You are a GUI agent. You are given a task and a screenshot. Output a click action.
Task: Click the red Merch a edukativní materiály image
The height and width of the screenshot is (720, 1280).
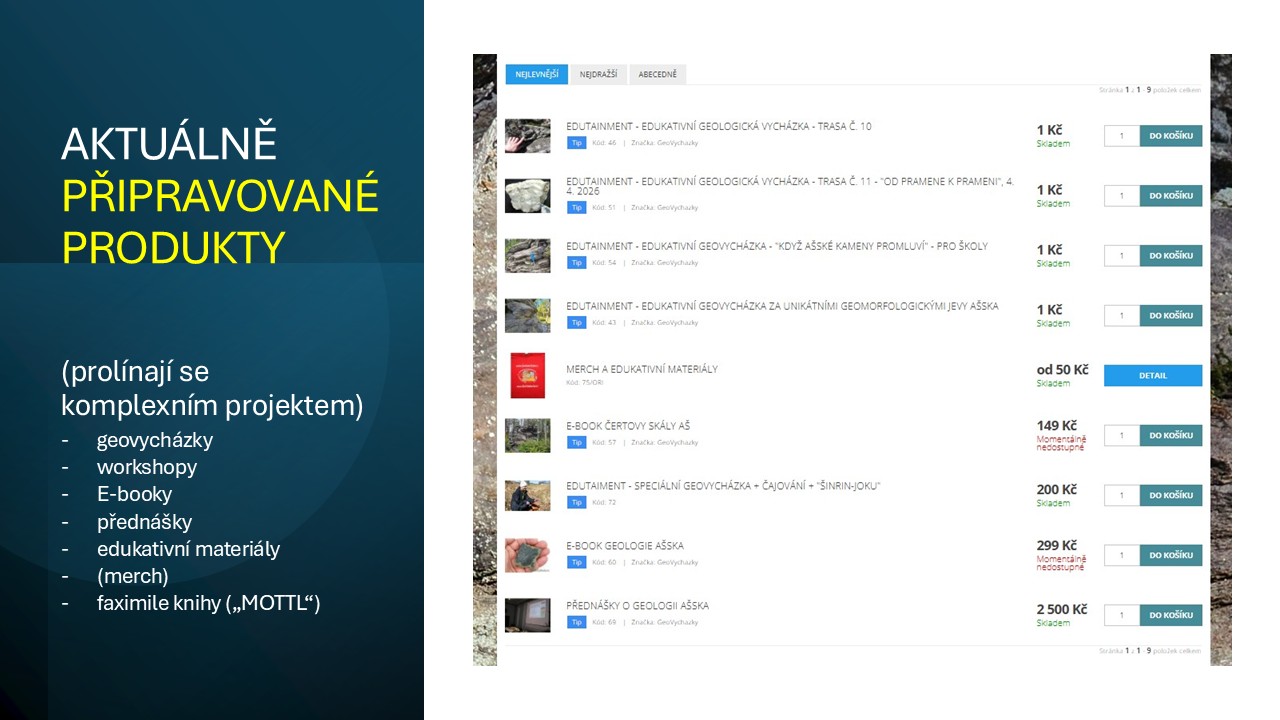(527, 375)
